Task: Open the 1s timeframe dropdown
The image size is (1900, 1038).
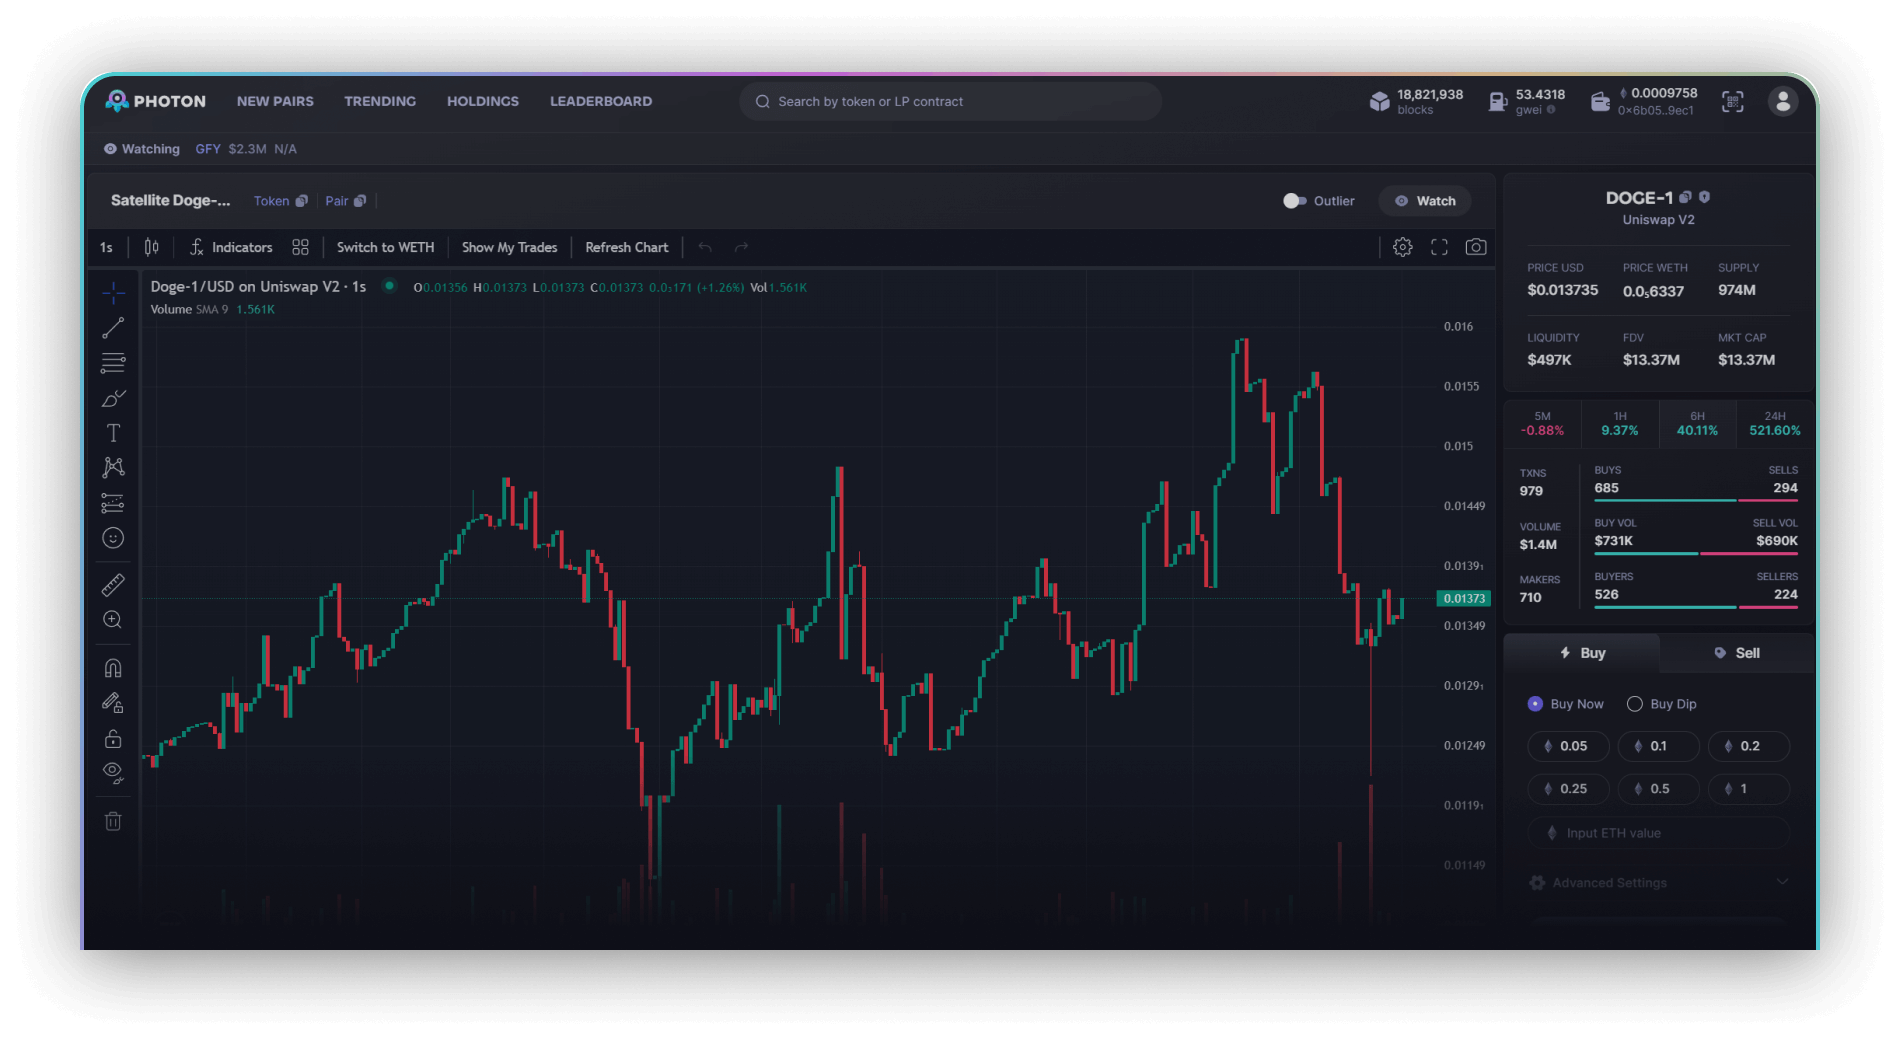Action: click(106, 247)
